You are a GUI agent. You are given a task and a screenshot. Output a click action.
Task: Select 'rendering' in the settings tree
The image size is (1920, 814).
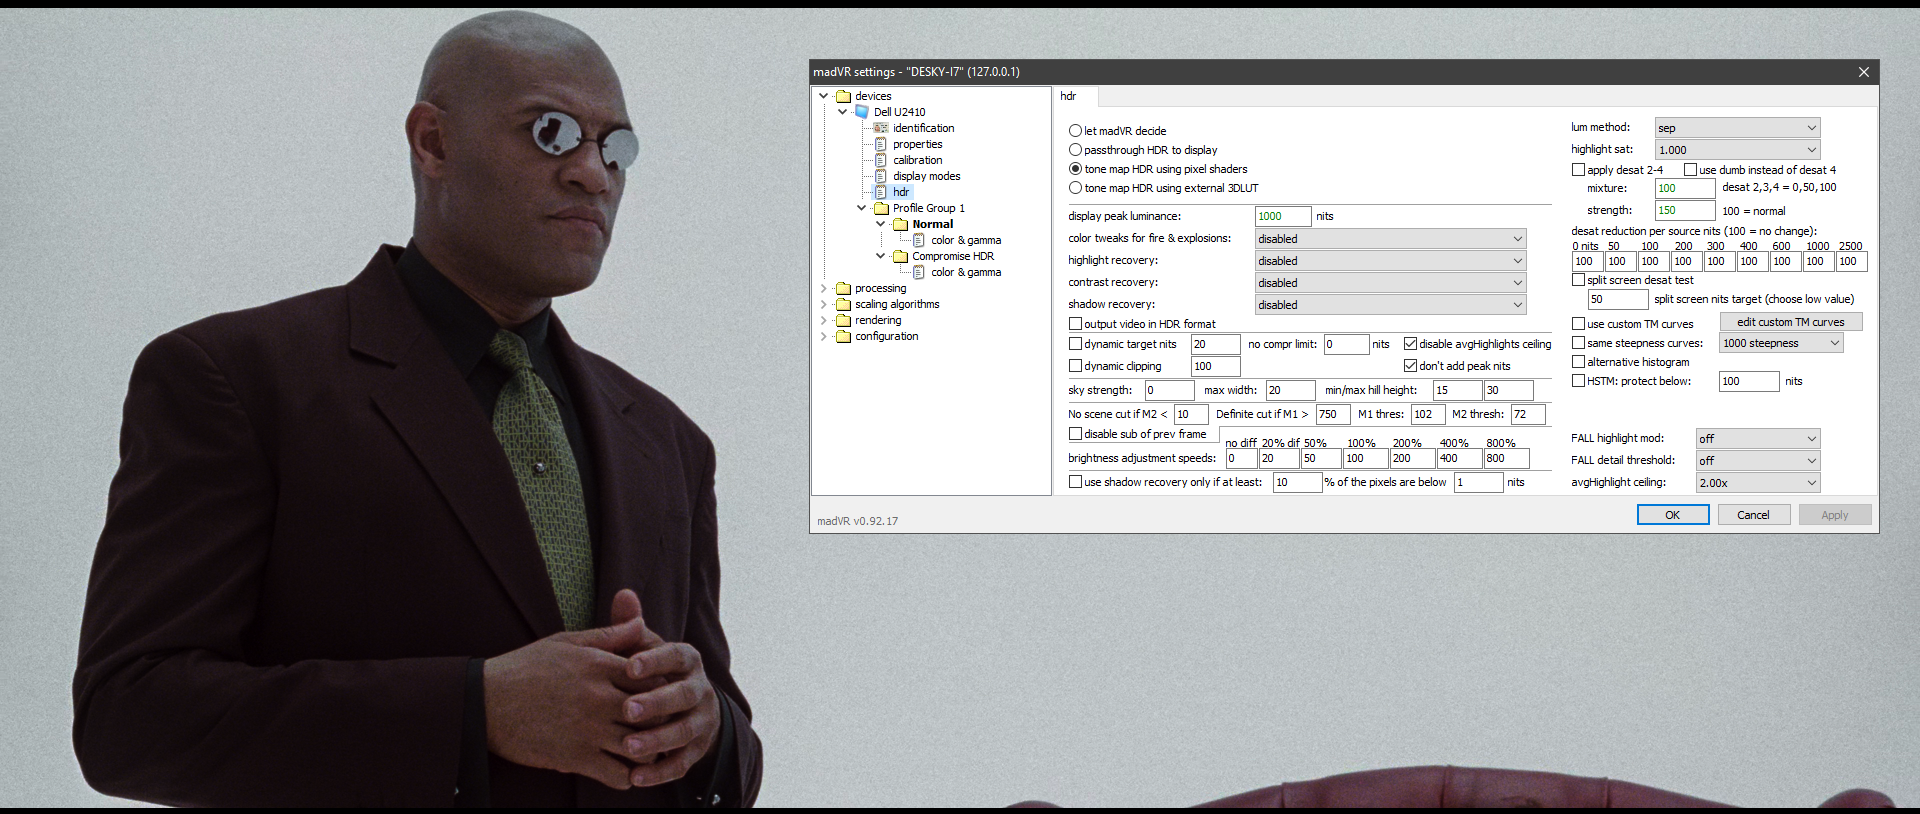point(878,320)
